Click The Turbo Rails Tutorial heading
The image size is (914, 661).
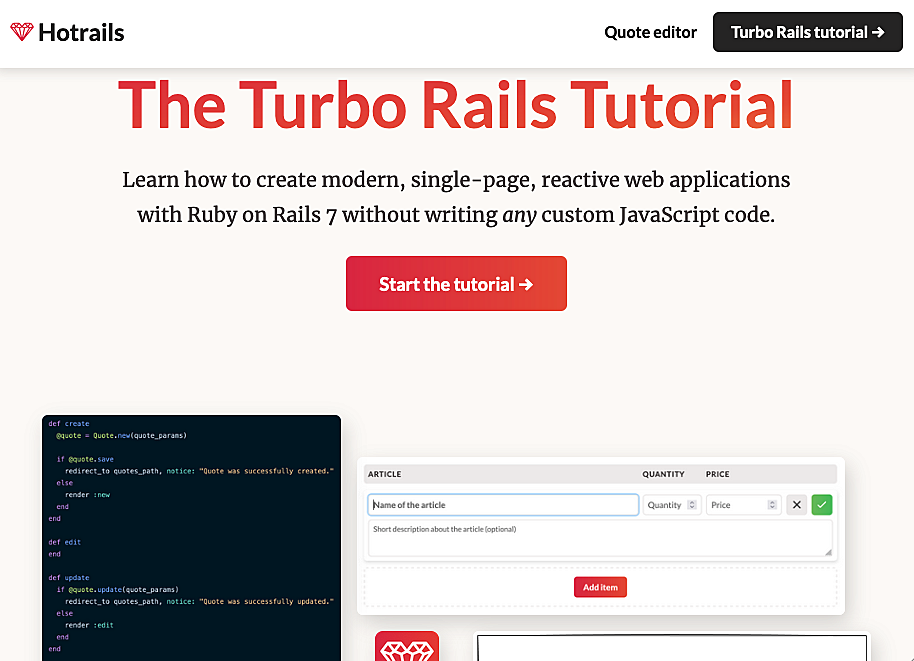(x=455, y=105)
